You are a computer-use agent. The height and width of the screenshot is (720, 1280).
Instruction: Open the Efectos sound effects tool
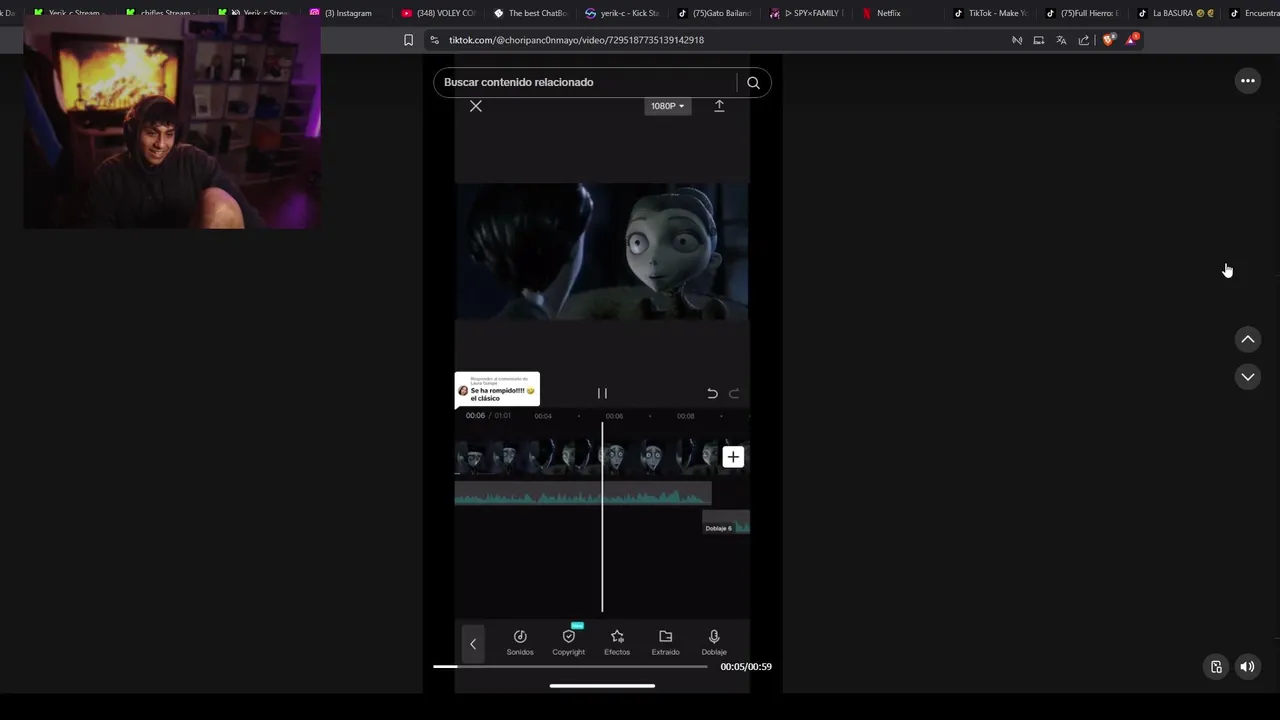click(x=617, y=642)
